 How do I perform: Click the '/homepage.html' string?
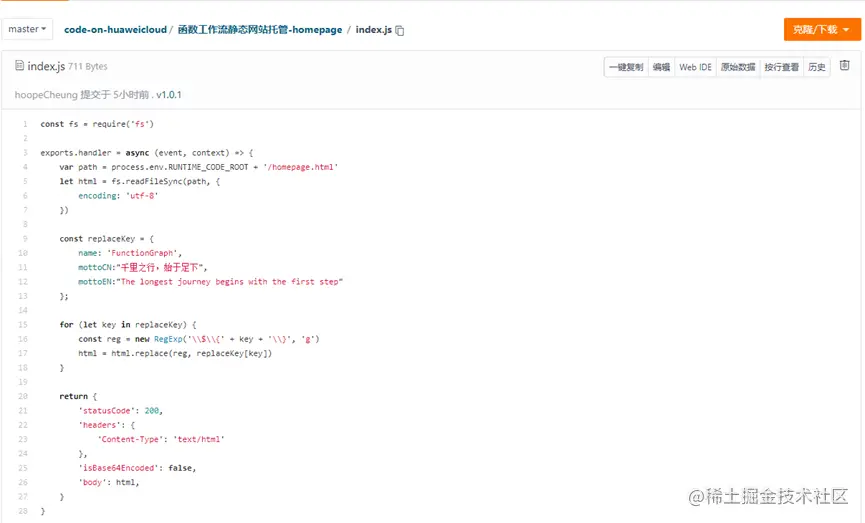(x=301, y=167)
